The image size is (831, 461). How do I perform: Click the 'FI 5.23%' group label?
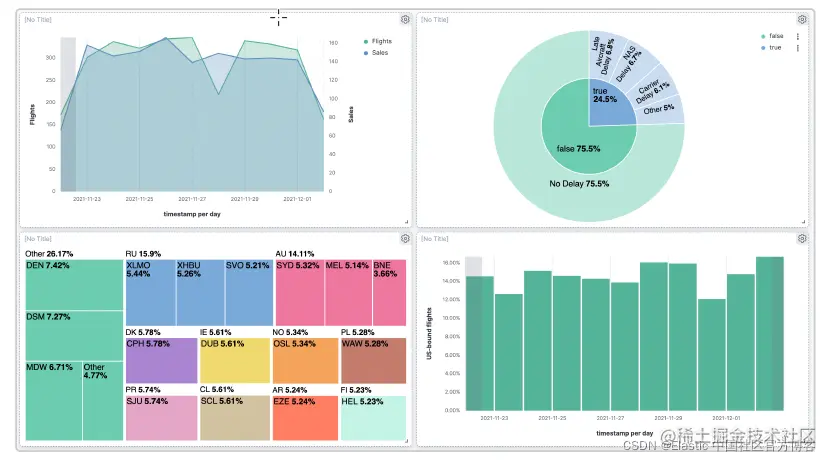[356, 389]
